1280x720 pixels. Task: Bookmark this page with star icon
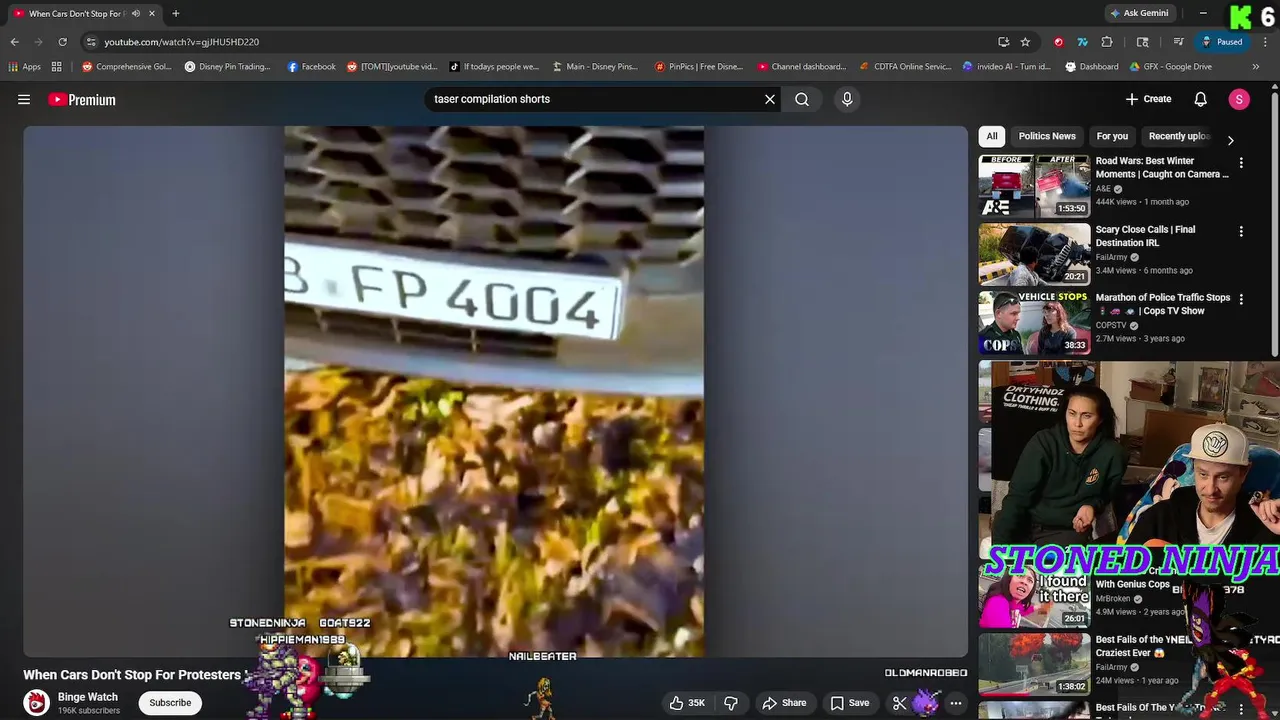click(1025, 42)
